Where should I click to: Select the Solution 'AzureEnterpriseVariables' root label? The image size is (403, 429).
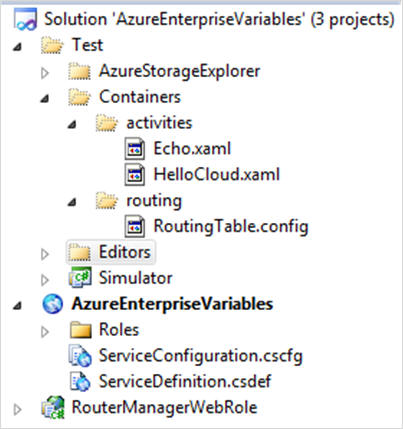(x=219, y=20)
